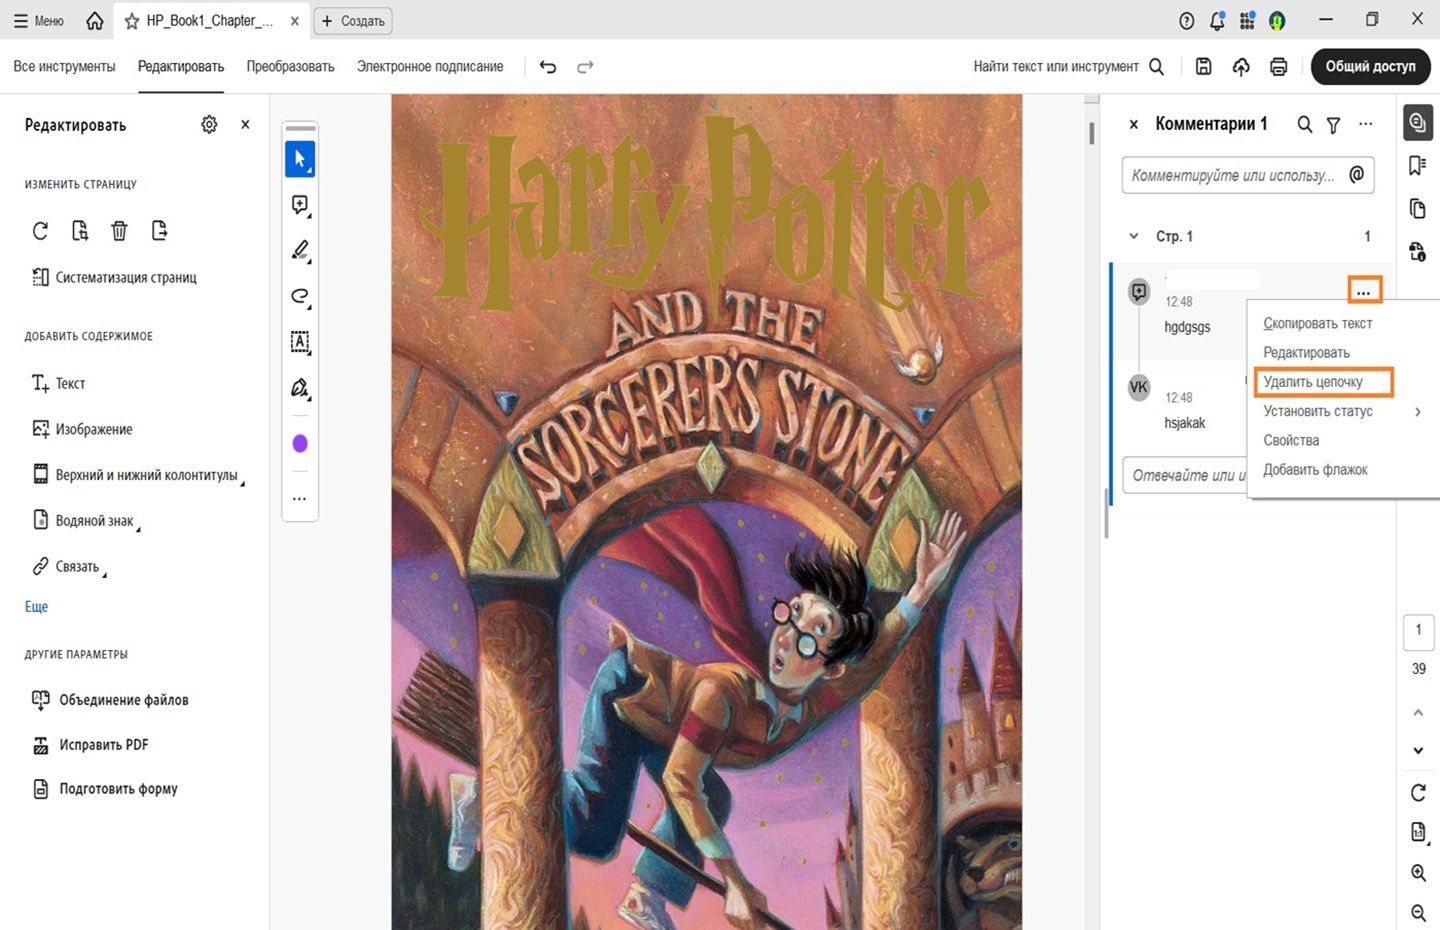Open the Меню hamburger menu
Viewport: 1440px width, 930px height.
pyautogui.click(x=38, y=21)
